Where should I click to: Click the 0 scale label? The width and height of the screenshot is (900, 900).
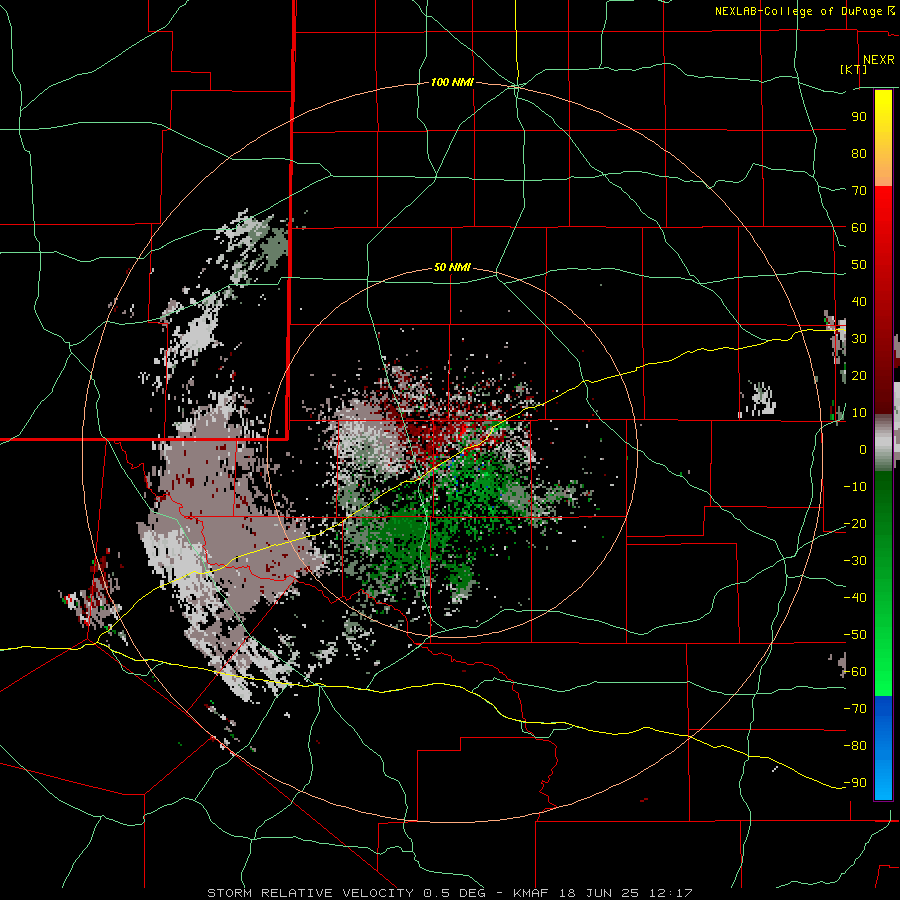click(863, 449)
